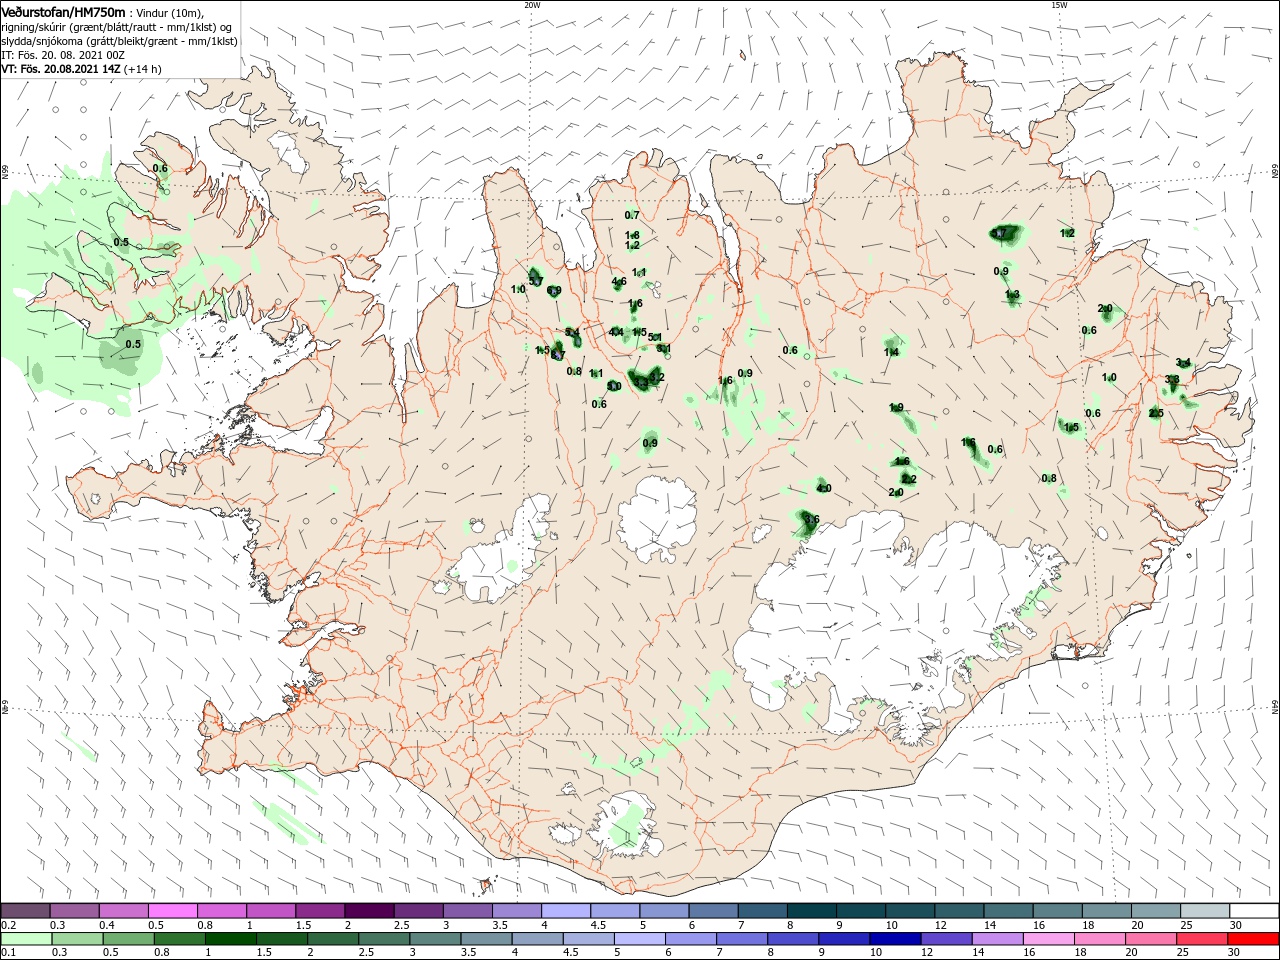Screen dimensions: 1280x960
Task: Click the 4.6 precipitation value on the map
Action: pyautogui.click(x=619, y=281)
